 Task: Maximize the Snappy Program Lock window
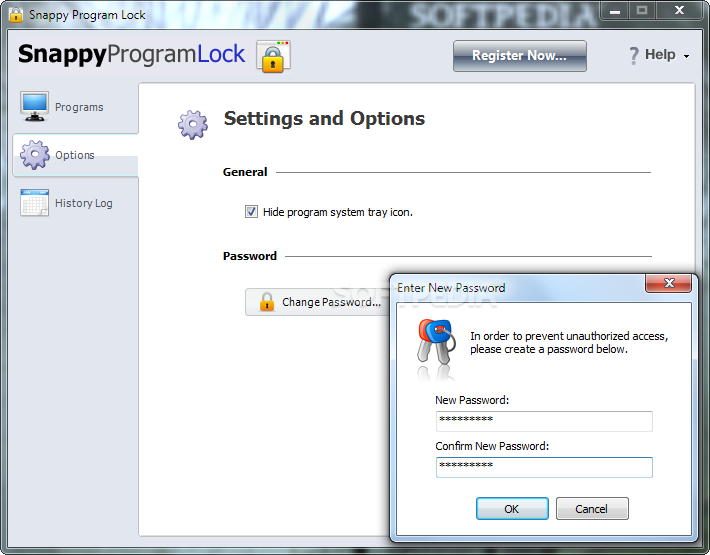click(x=642, y=10)
